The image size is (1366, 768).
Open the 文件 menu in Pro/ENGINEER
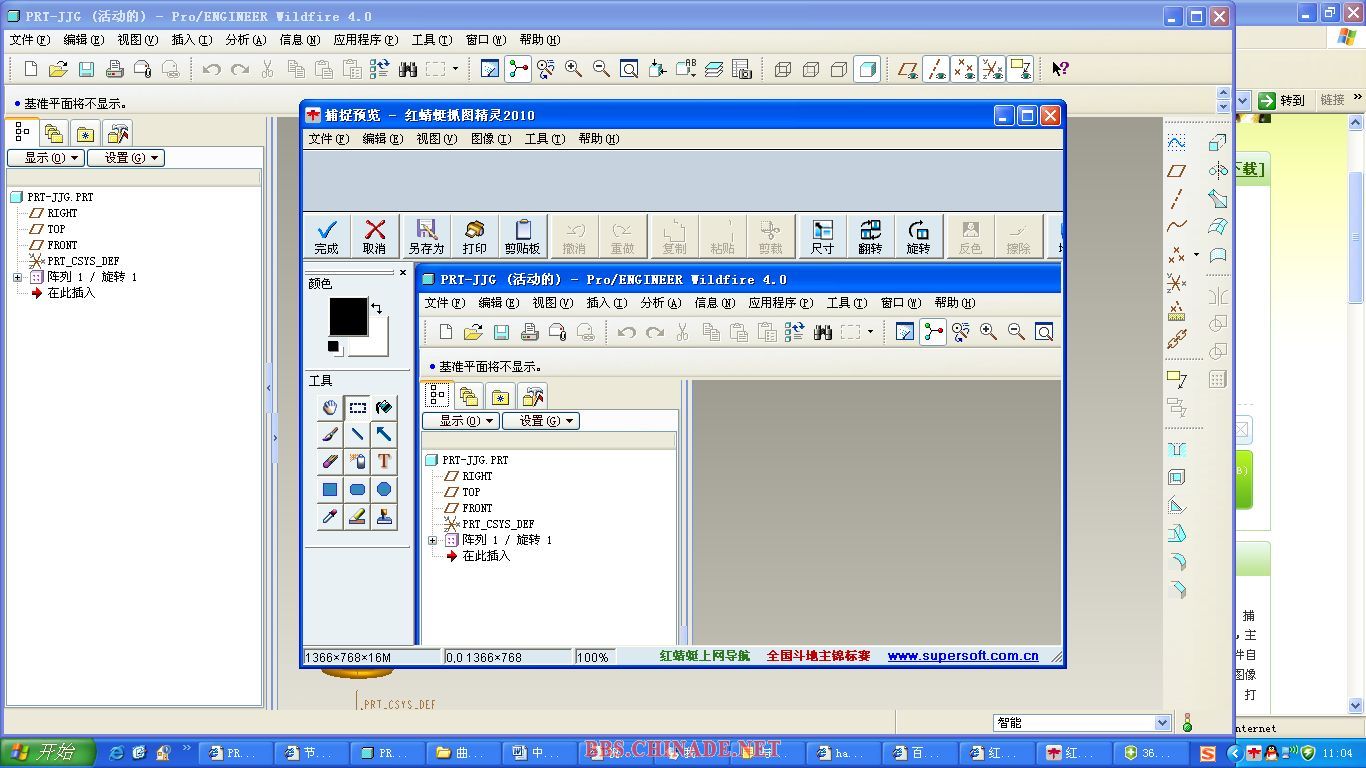coord(29,40)
